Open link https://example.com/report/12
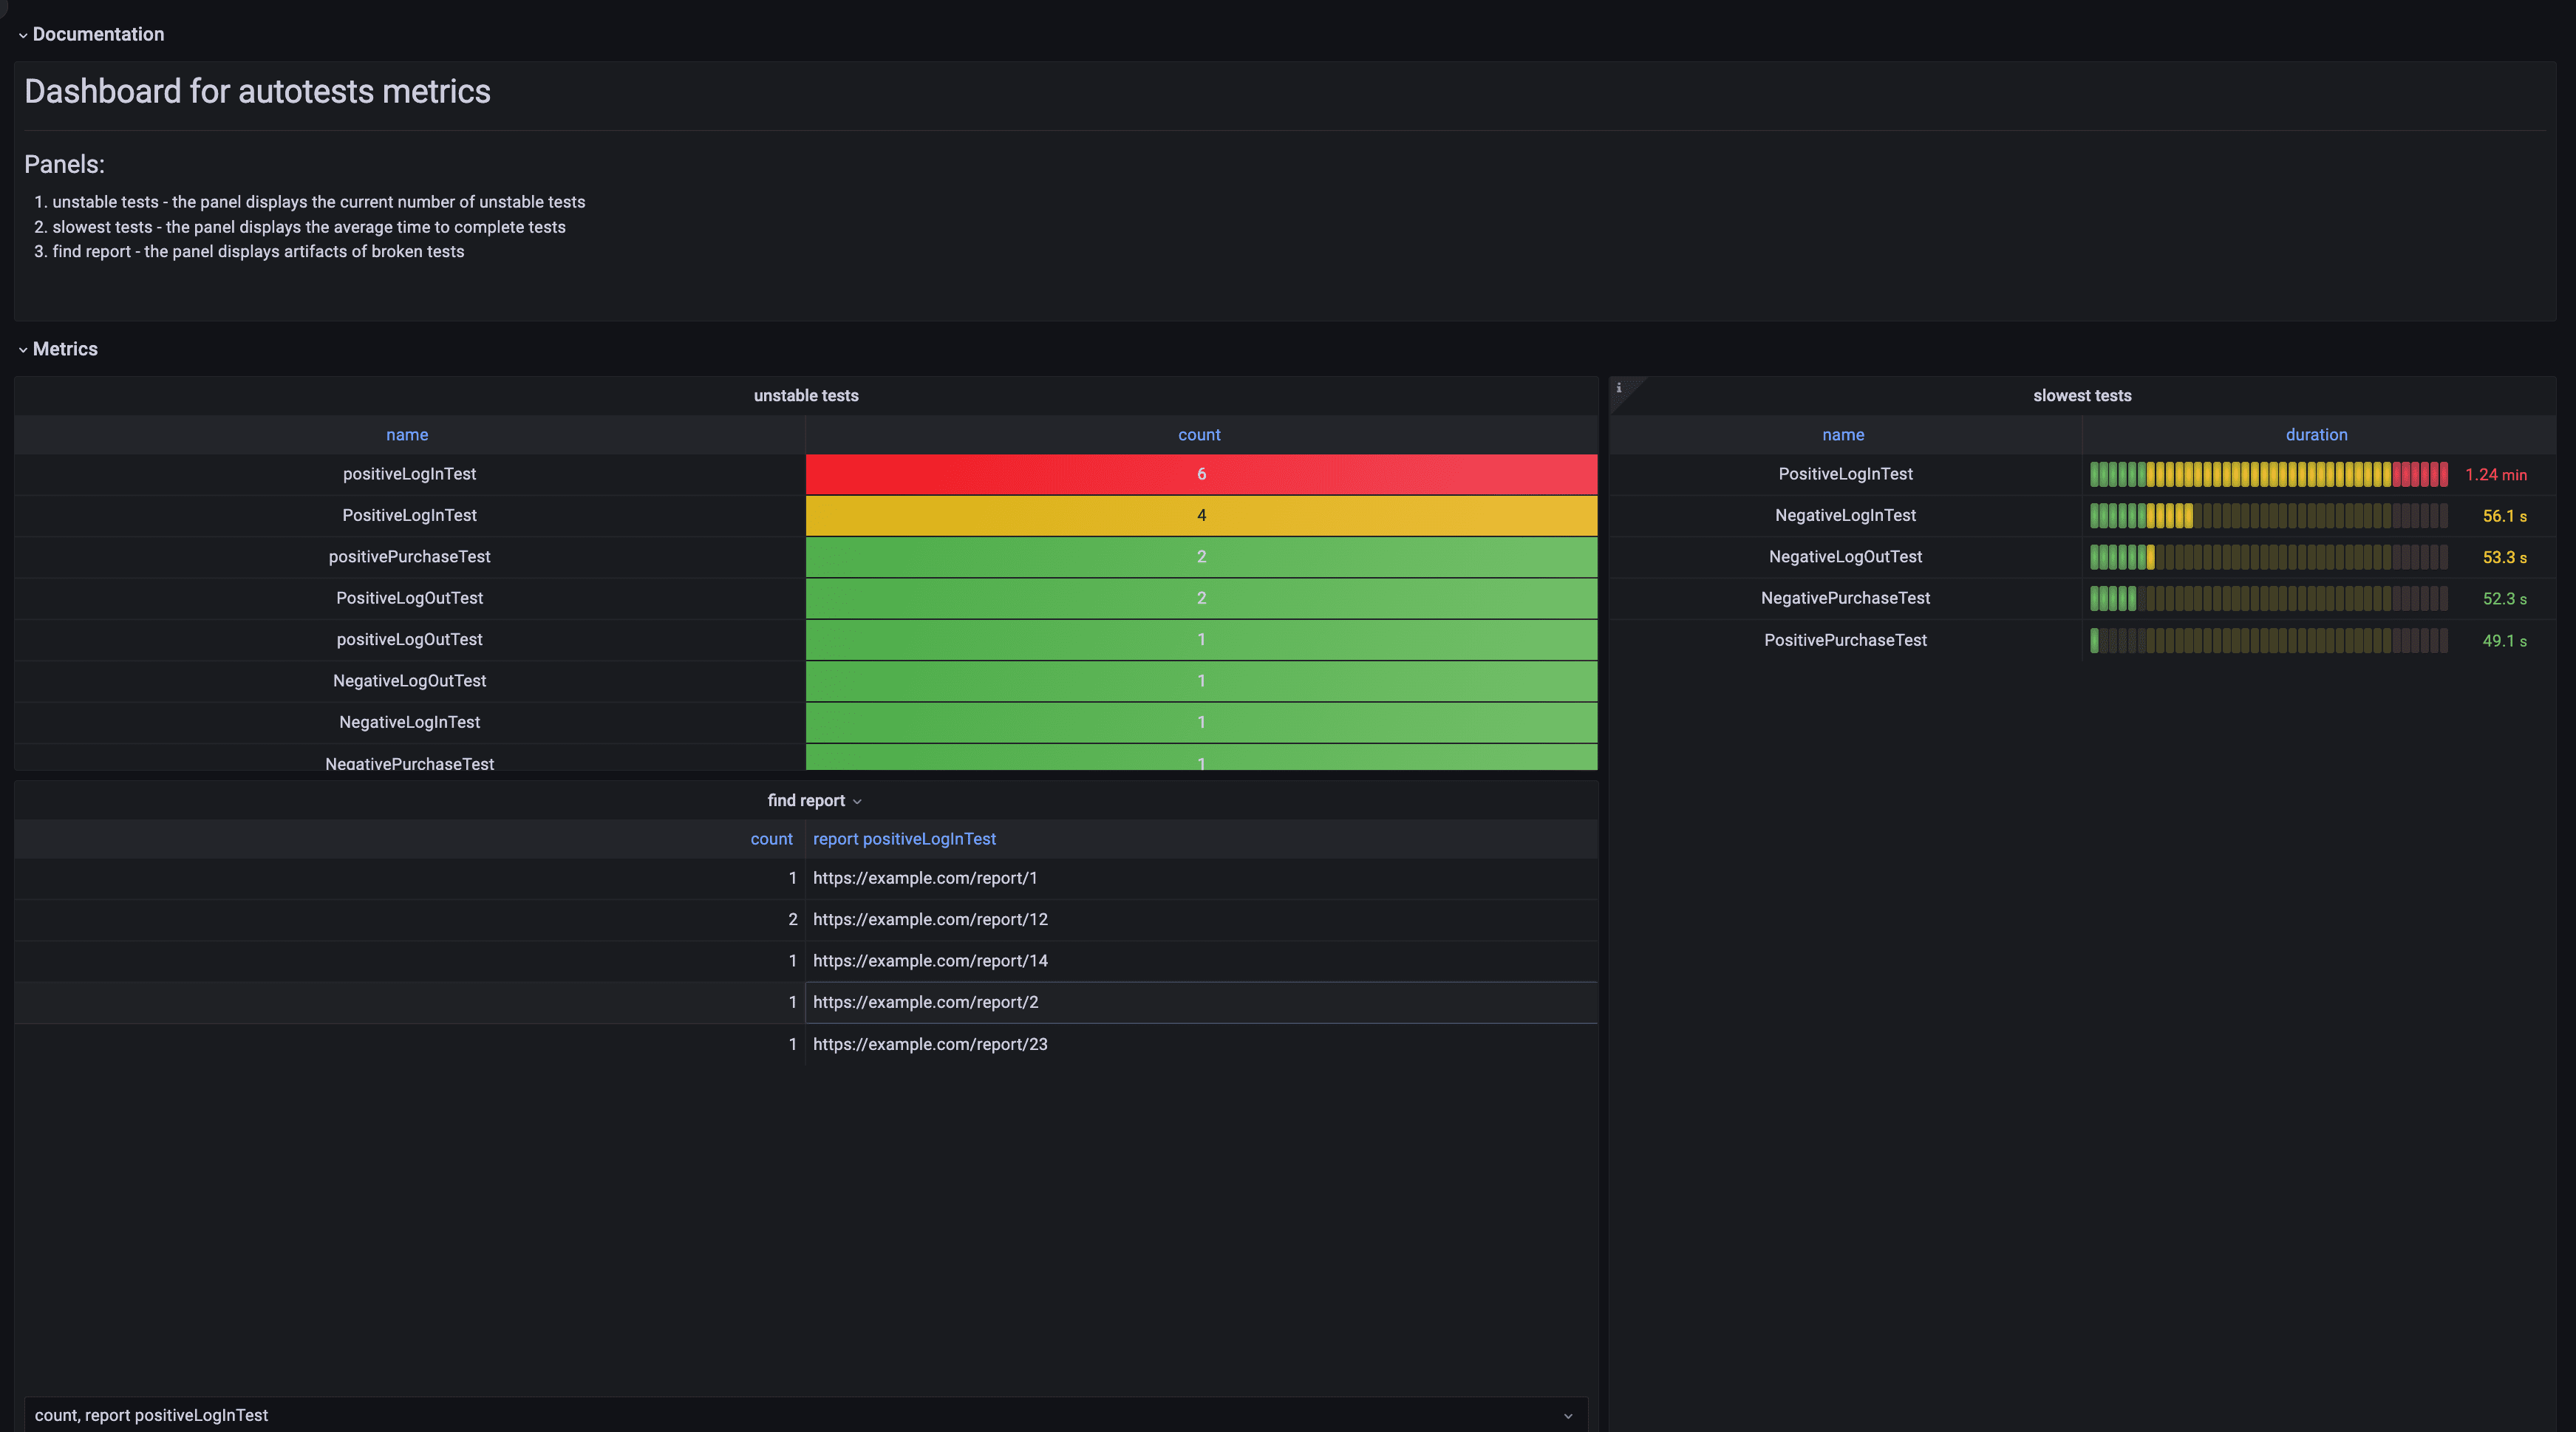 click(930, 919)
